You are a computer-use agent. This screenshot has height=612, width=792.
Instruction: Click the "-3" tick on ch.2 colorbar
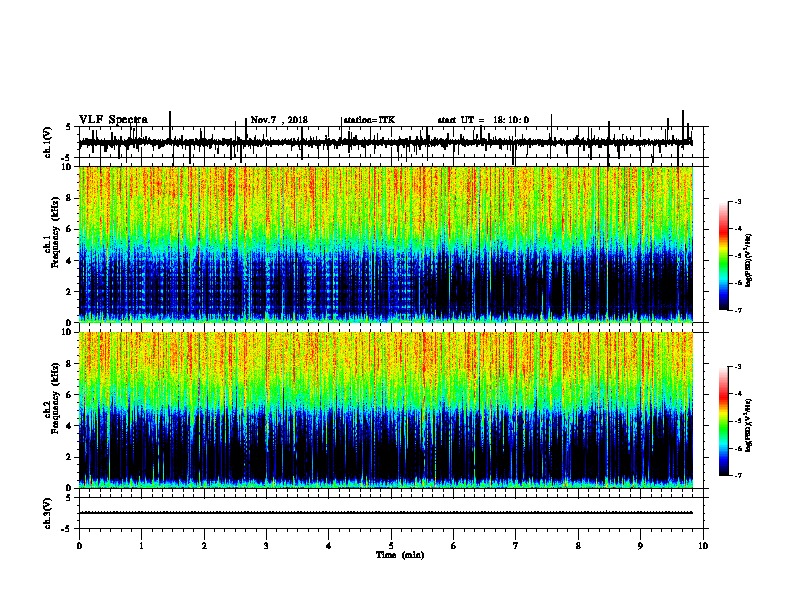738,367
